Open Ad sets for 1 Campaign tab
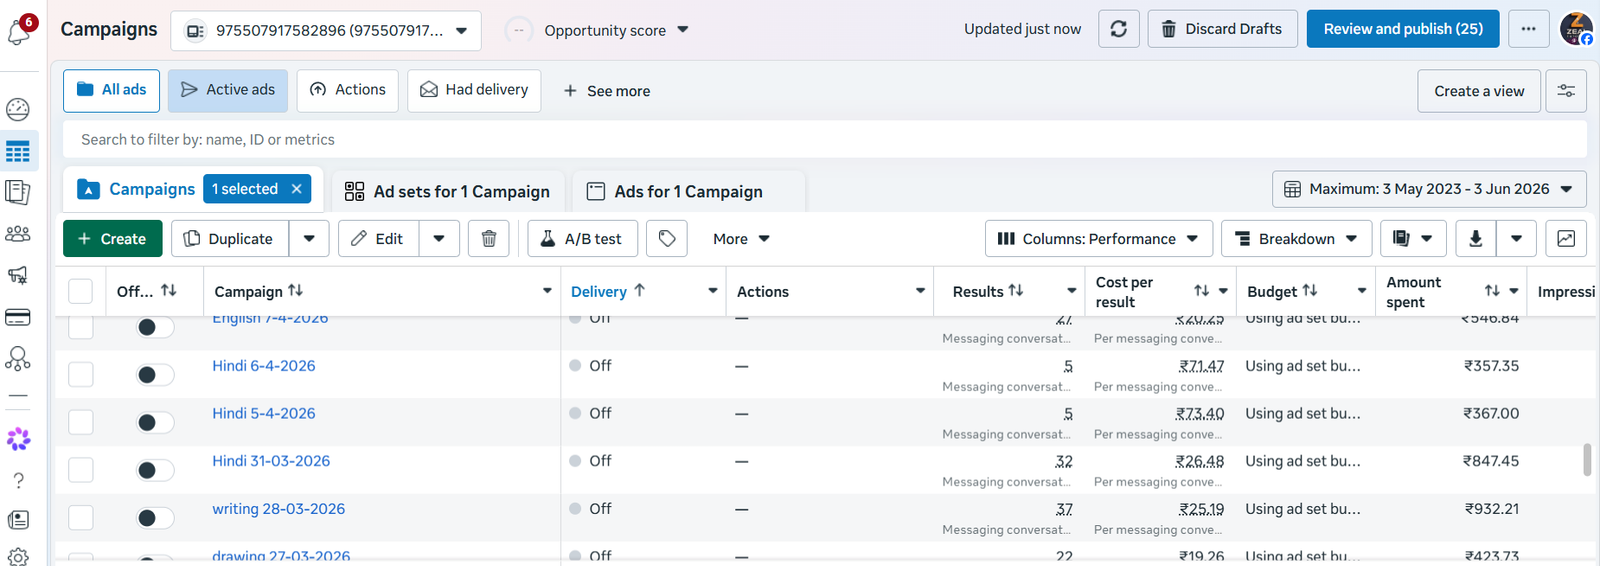The height and width of the screenshot is (566, 1600). point(447,191)
